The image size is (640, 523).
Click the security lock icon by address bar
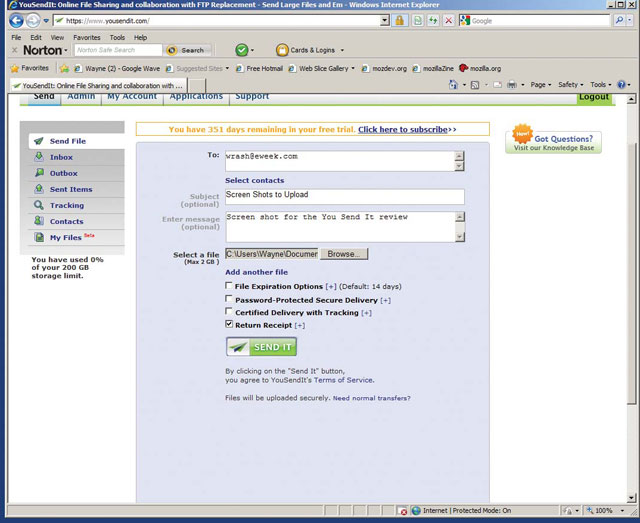(400, 20)
